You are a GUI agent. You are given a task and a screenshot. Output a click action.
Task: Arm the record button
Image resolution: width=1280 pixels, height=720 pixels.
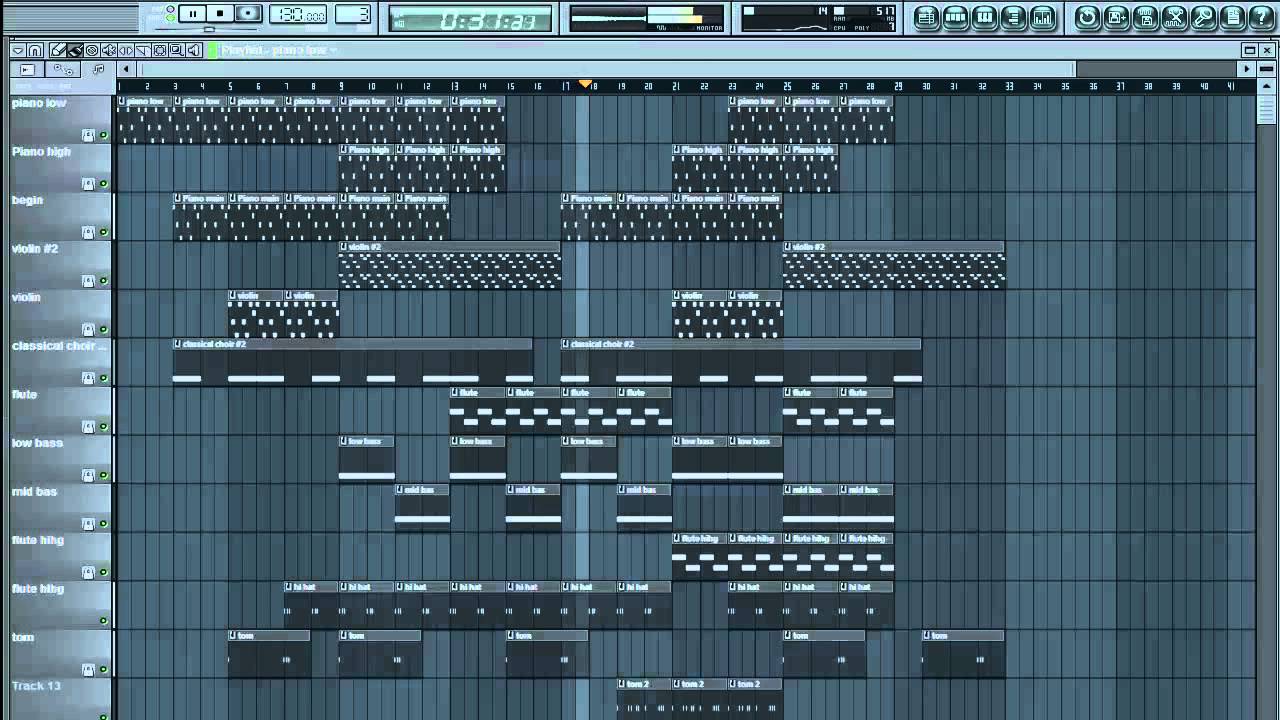(248, 13)
